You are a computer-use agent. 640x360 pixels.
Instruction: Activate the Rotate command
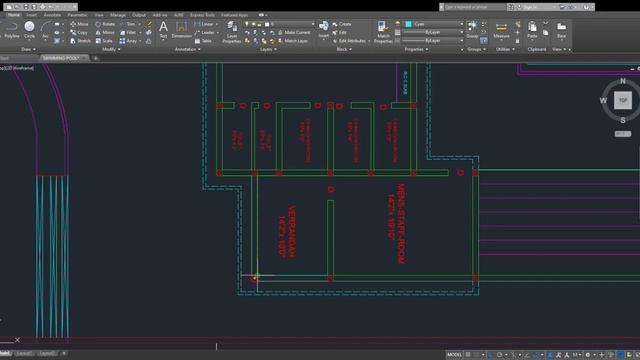pos(105,24)
